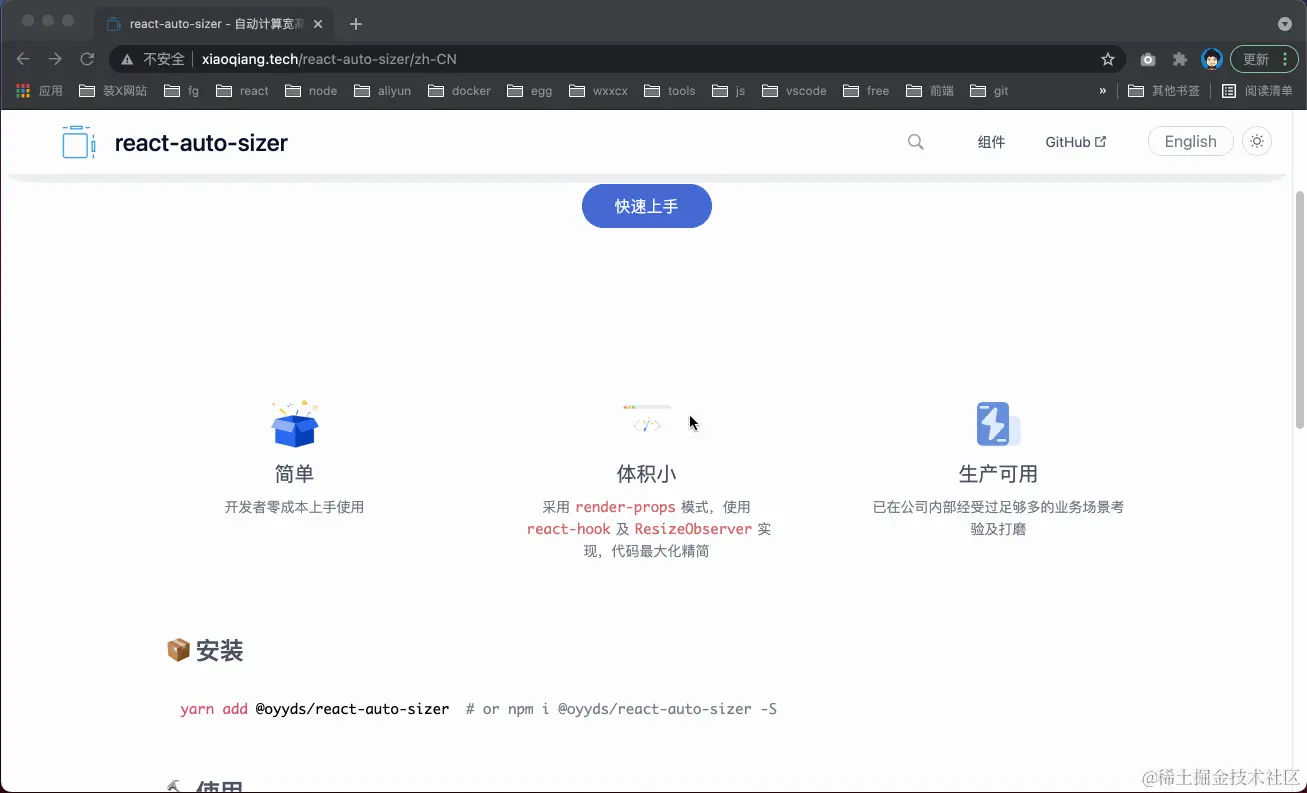Open the site search magnifier icon
Screen dimensions: 1307x793
[x=915, y=142]
